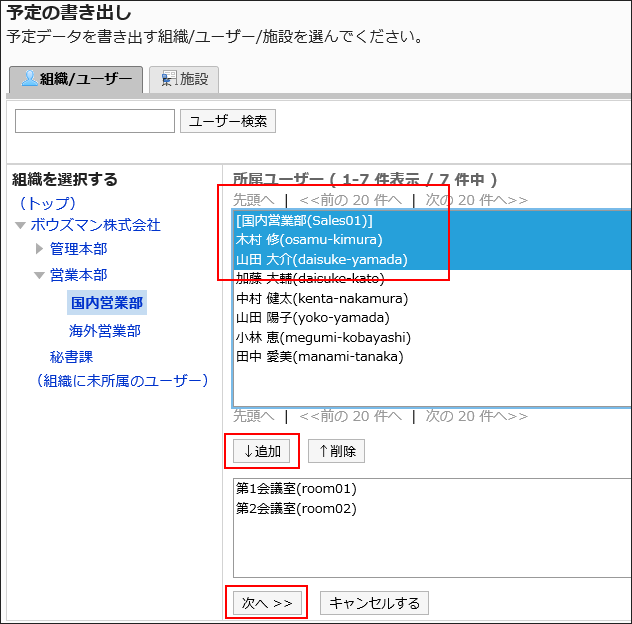The width and height of the screenshot is (632, 624).
Task: Collapse the ボウズマン株式会社 tree arrow
Action: point(20,225)
